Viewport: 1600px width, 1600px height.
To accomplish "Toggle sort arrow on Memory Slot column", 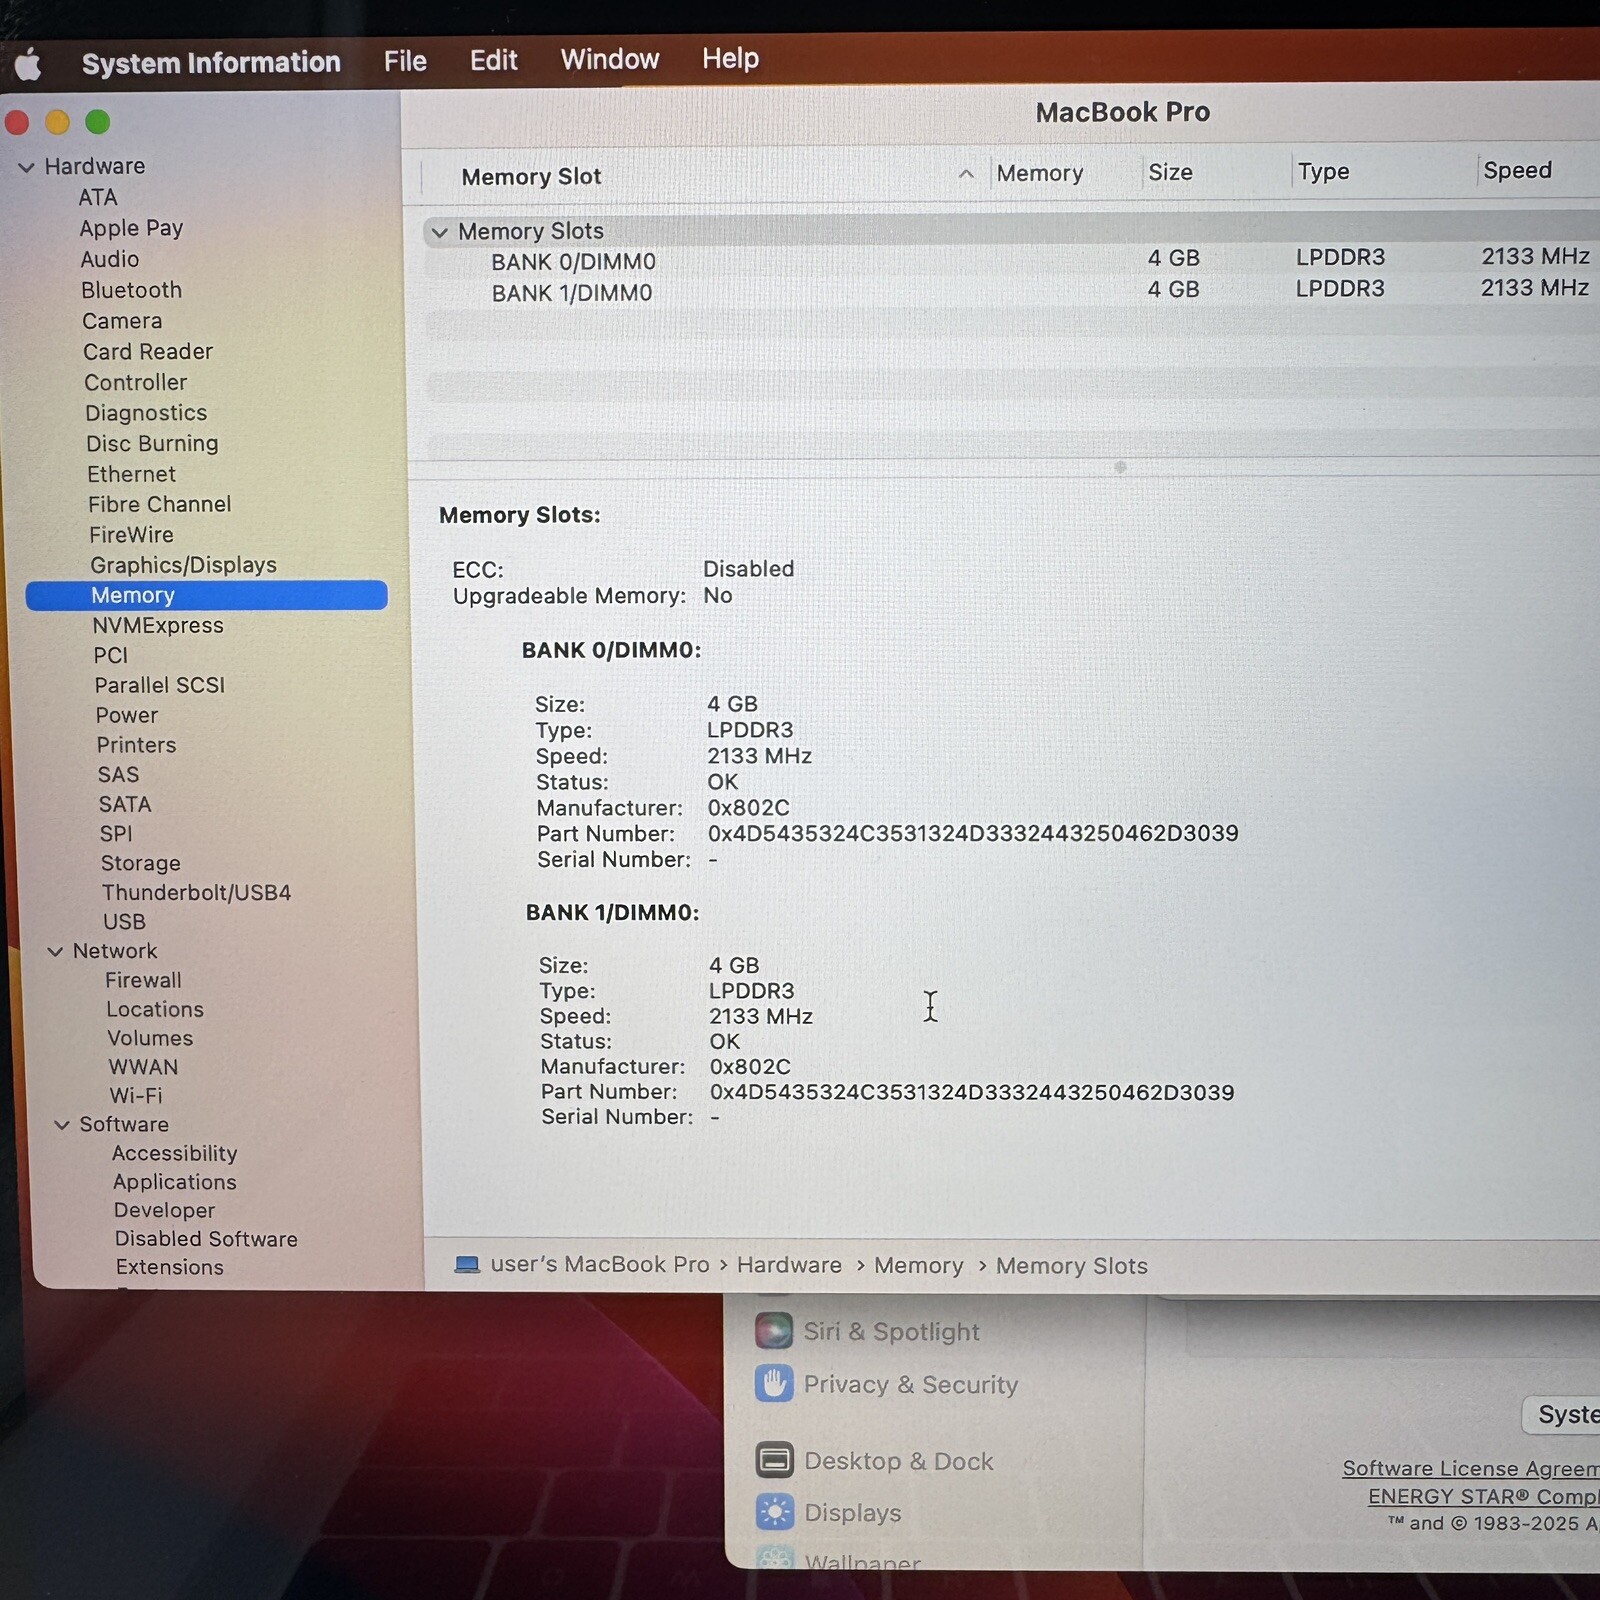I will point(966,174).
